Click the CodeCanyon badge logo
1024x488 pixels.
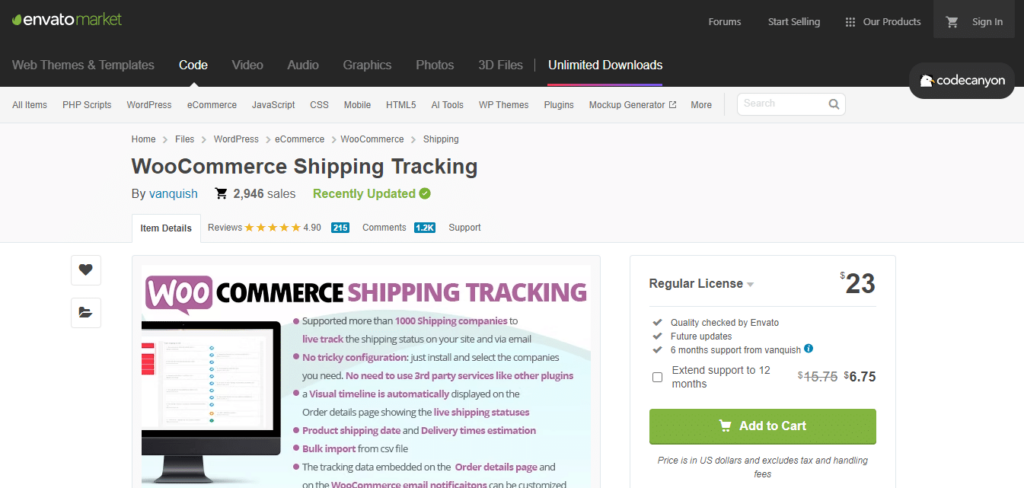(x=962, y=81)
